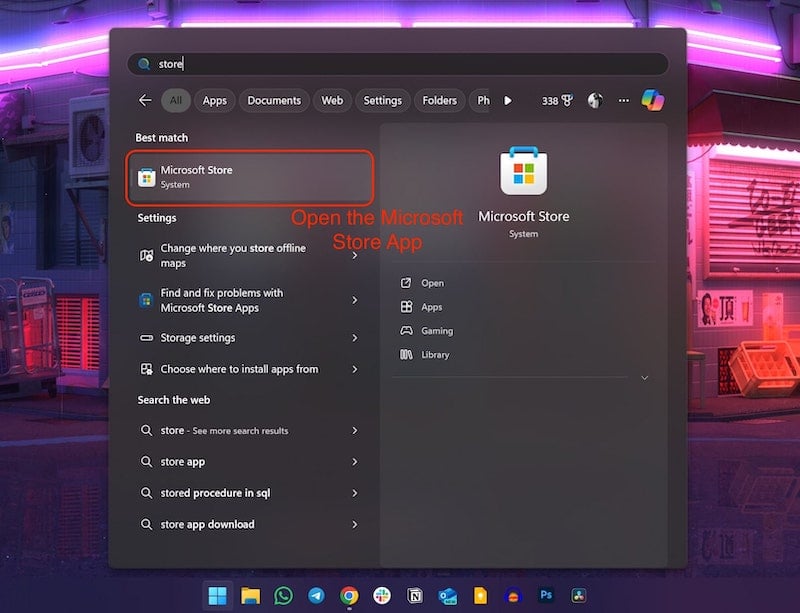
Task: Select the All filter tab
Action: tap(176, 101)
